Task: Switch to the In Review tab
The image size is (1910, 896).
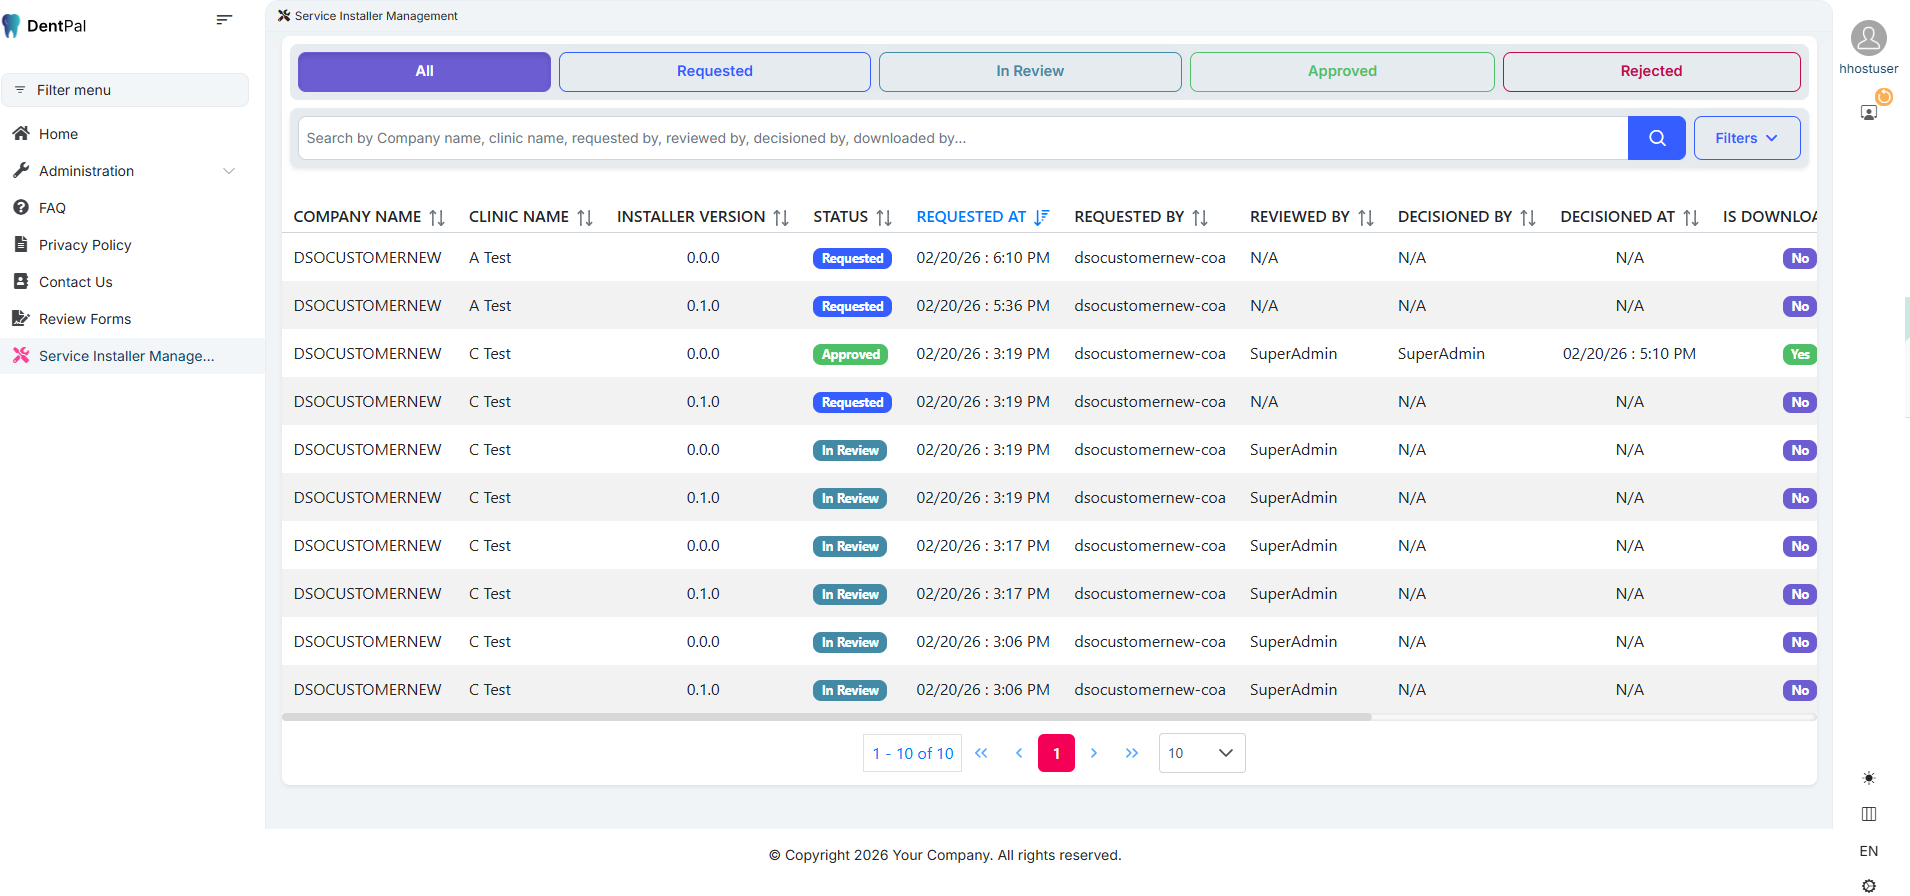Action: tap(1029, 71)
